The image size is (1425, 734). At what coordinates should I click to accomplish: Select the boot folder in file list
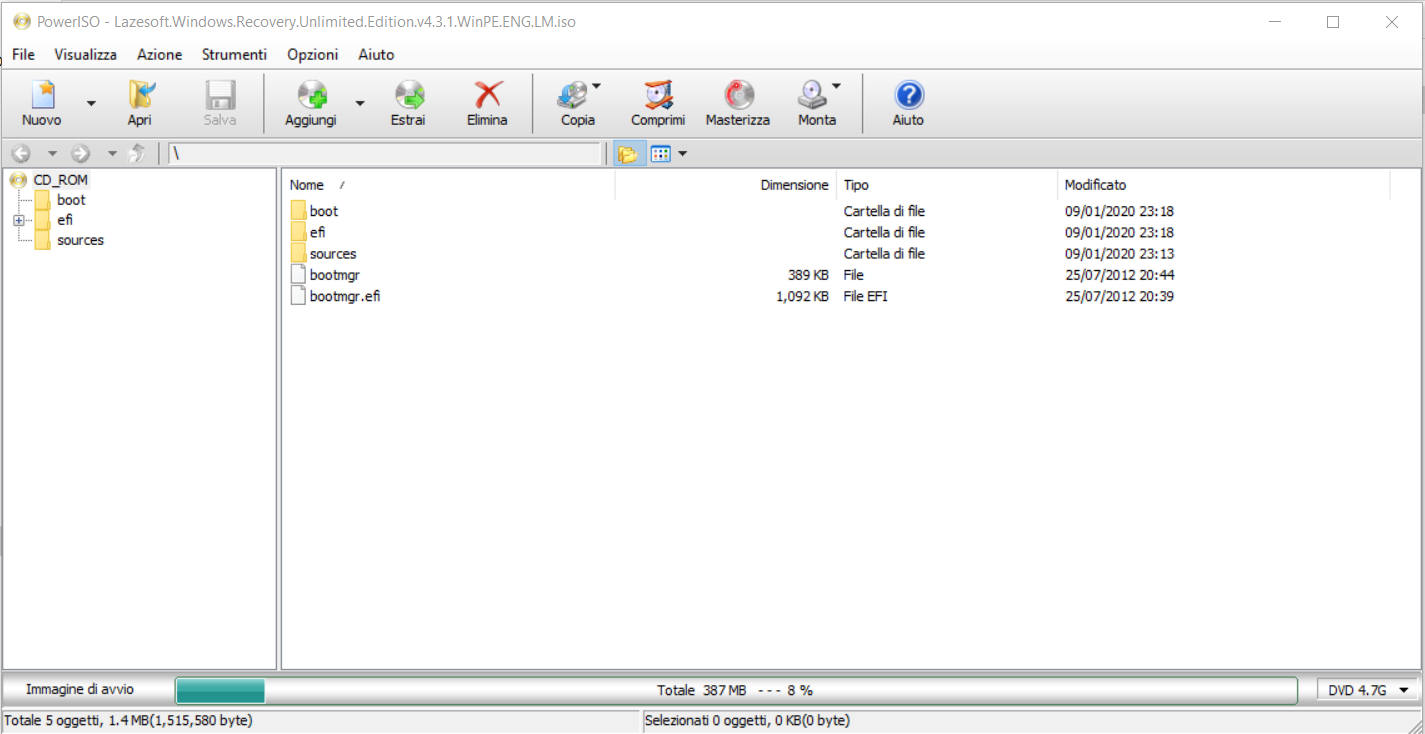coord(324,211)
